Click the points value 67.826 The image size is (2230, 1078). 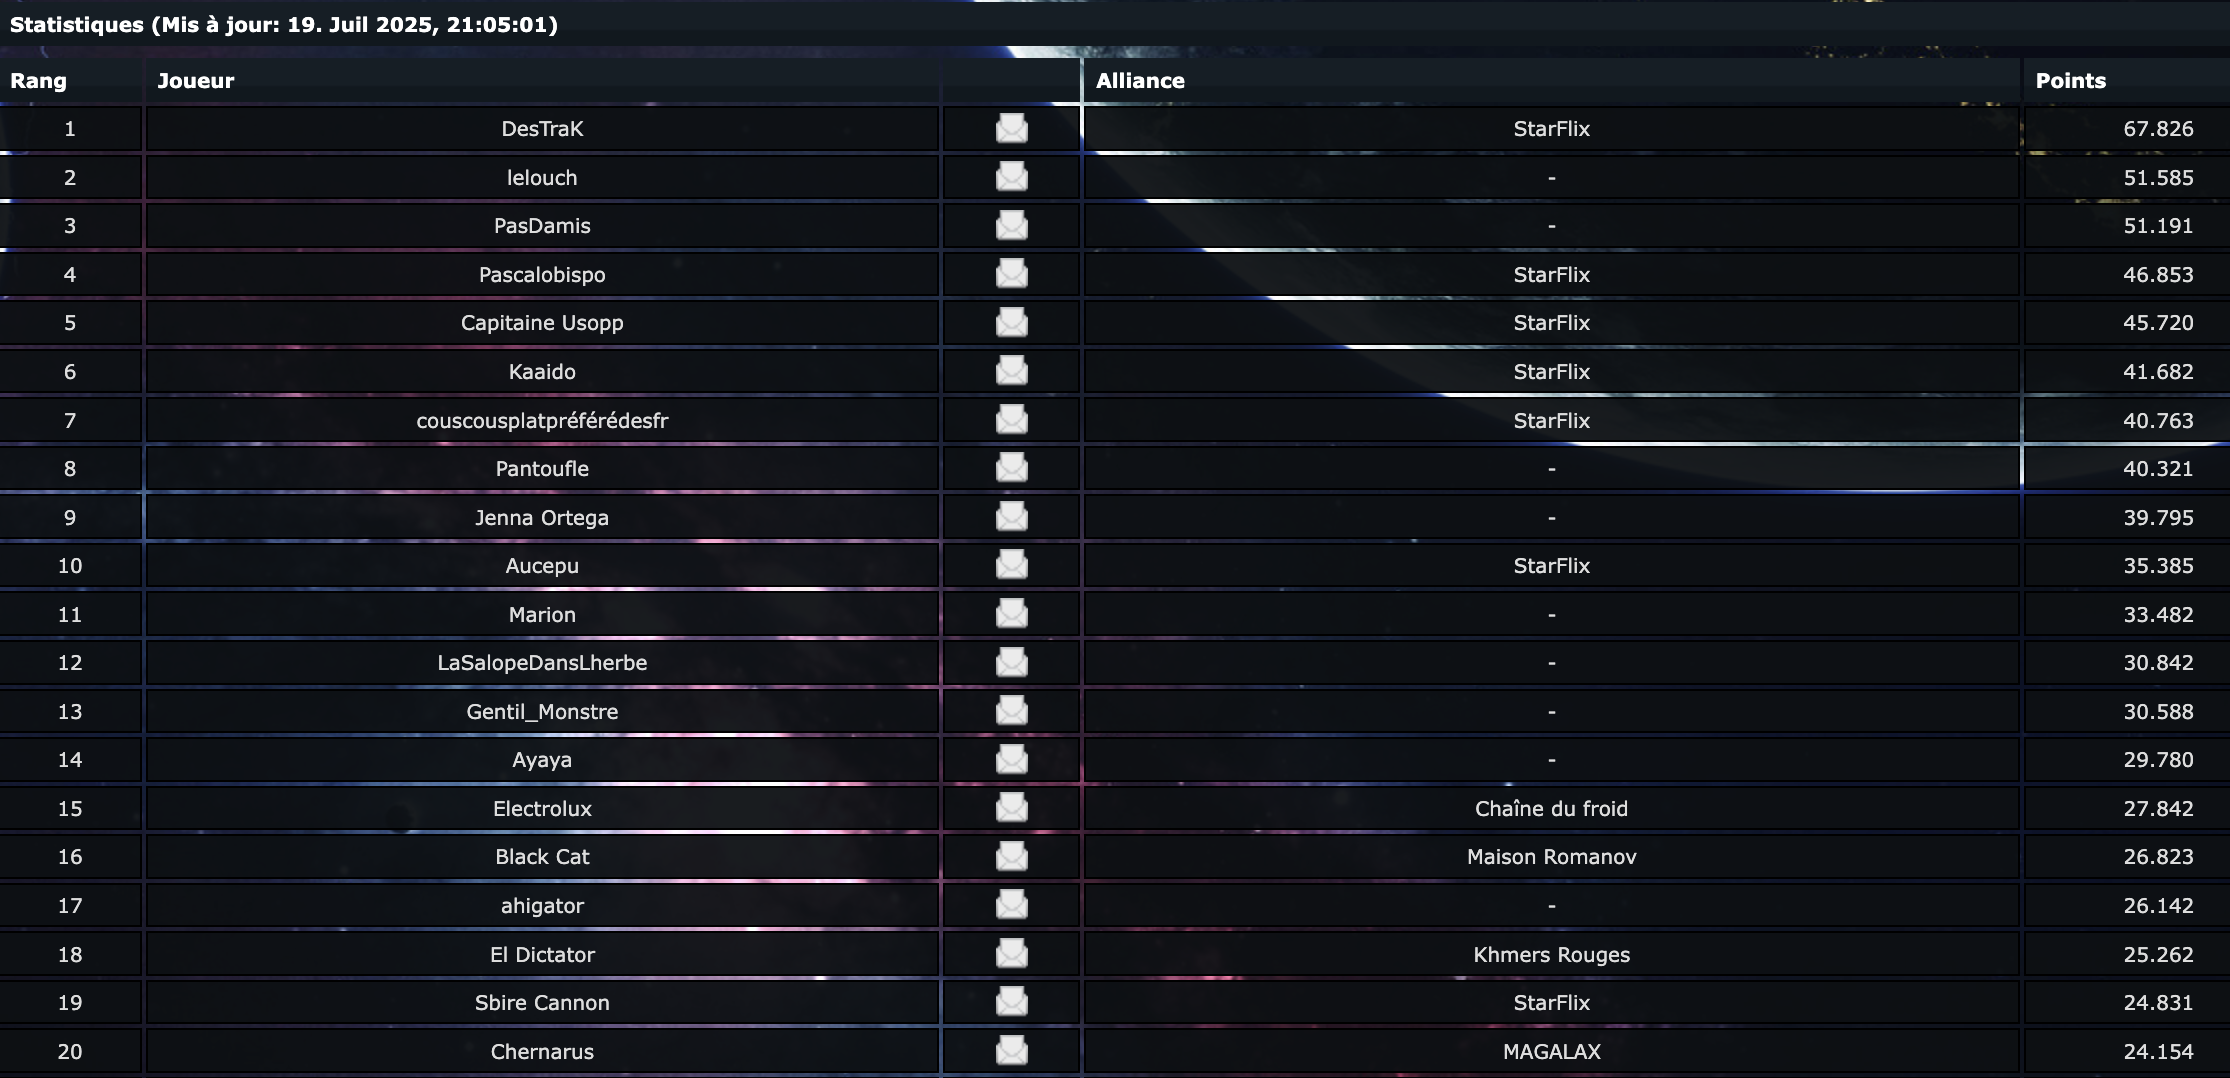(2158, 129)
